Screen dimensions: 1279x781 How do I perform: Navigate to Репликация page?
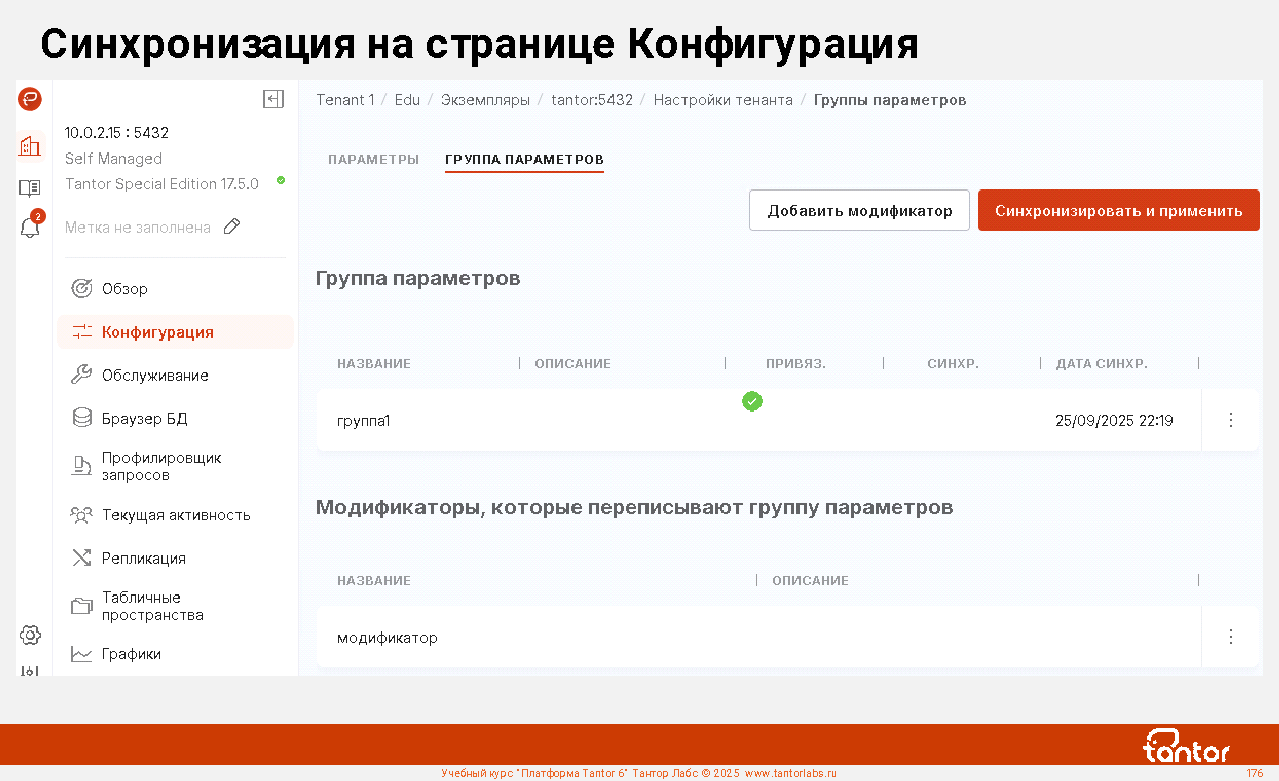coord(143,559)
